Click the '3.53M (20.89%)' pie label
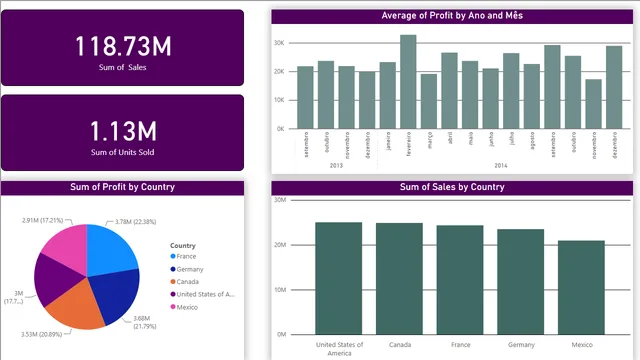Screen dimensions: 640x360 (42, 334)
